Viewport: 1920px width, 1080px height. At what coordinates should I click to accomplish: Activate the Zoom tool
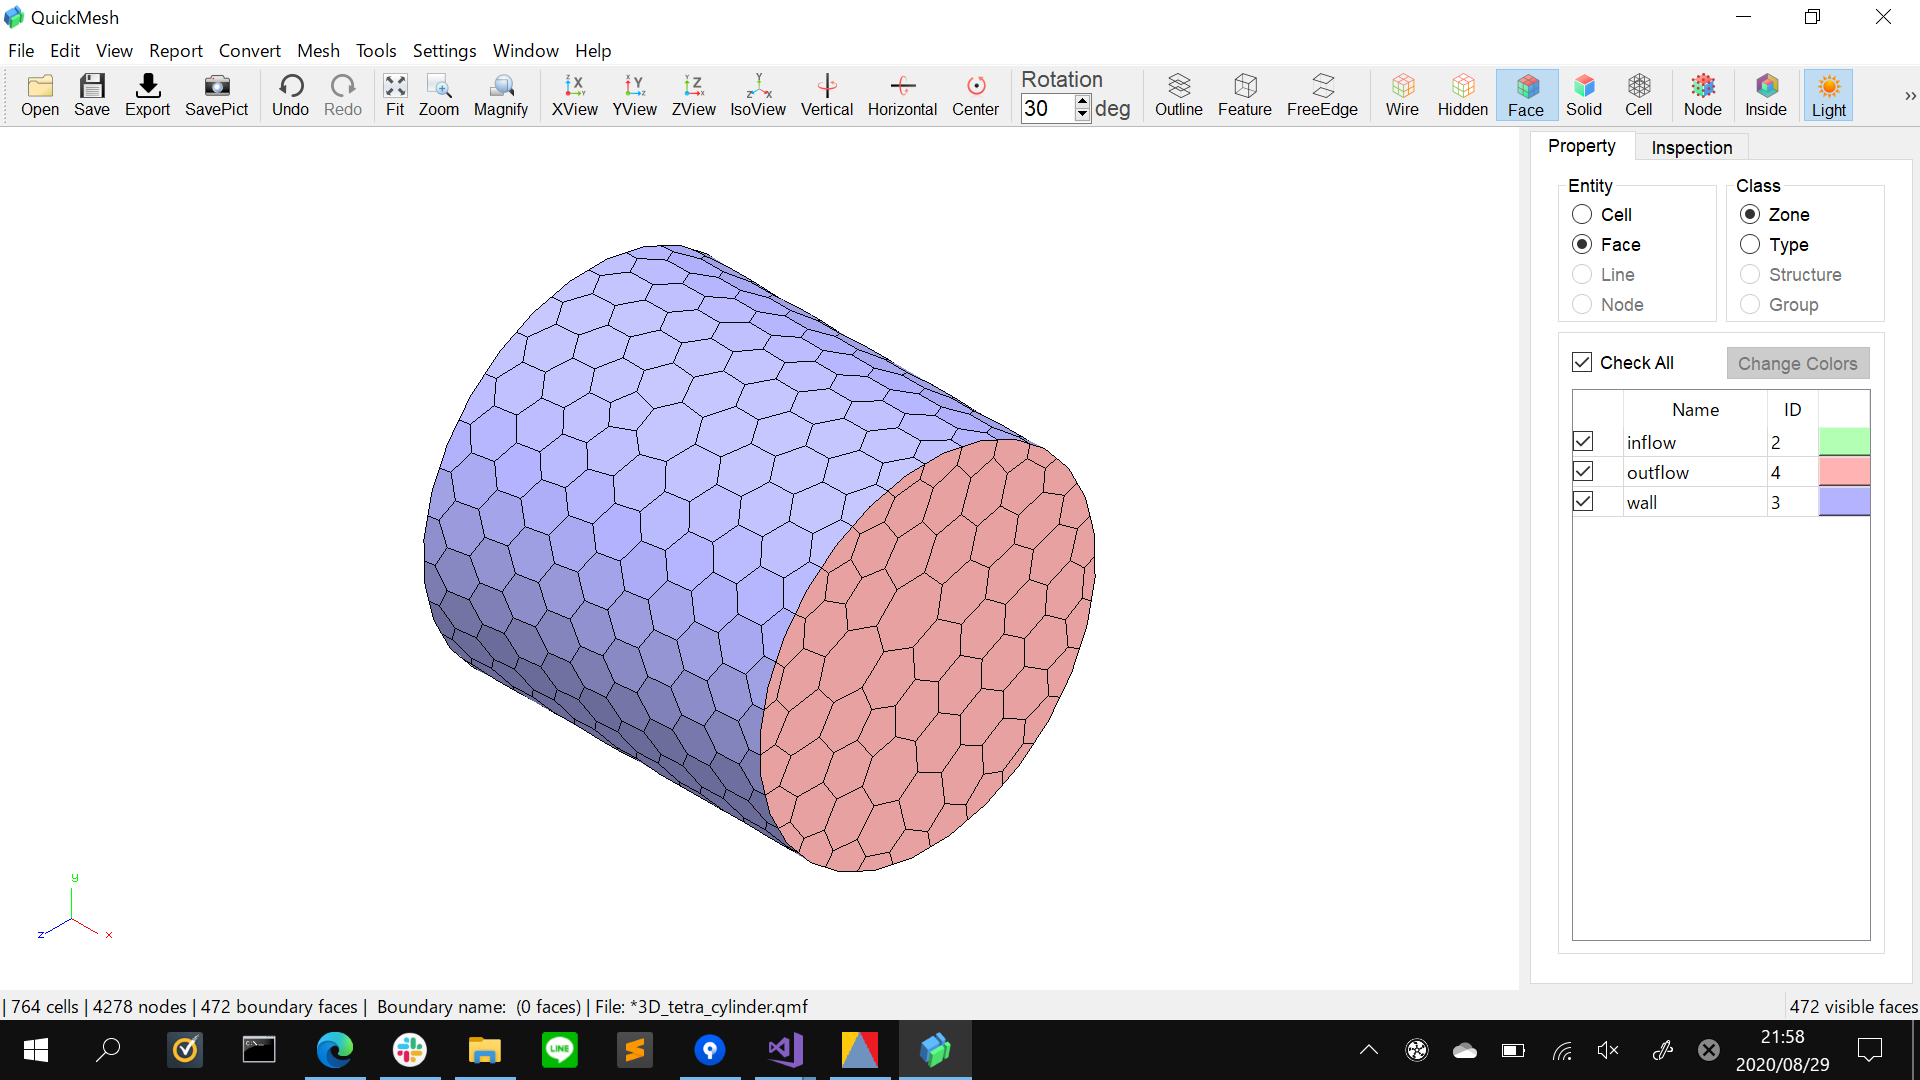click(438, 95)
